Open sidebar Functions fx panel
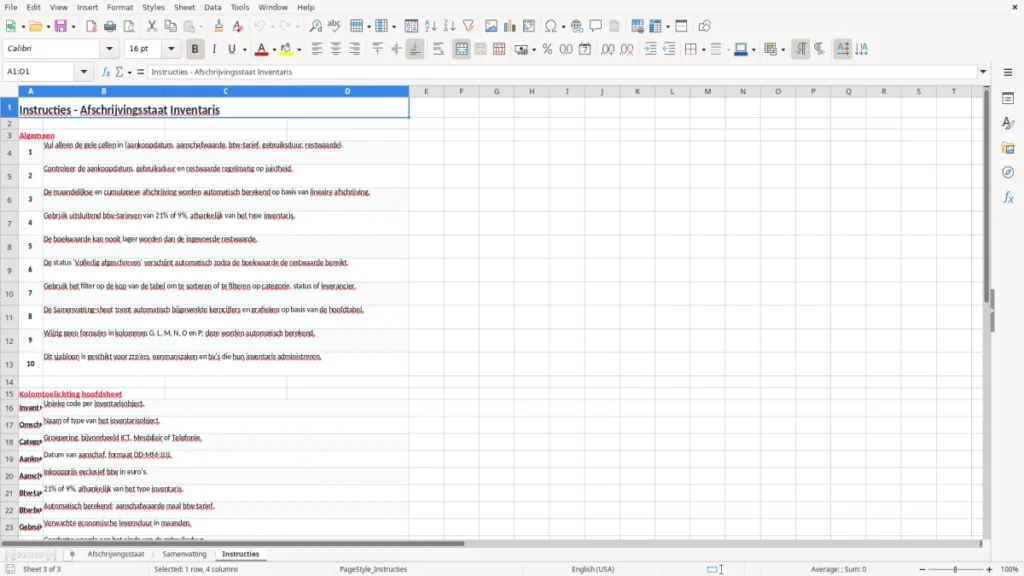This screenshot has height=576, width=1024. (x=1008, y=197)
